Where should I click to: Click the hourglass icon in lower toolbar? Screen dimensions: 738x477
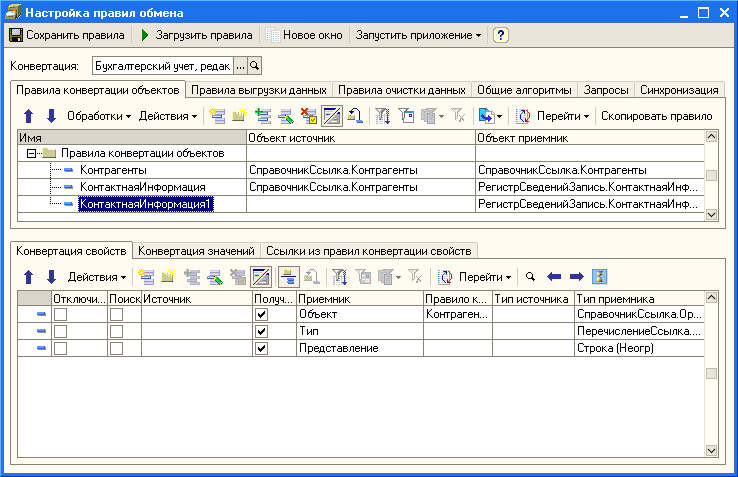pyautogui.click(x=599, y=276)
